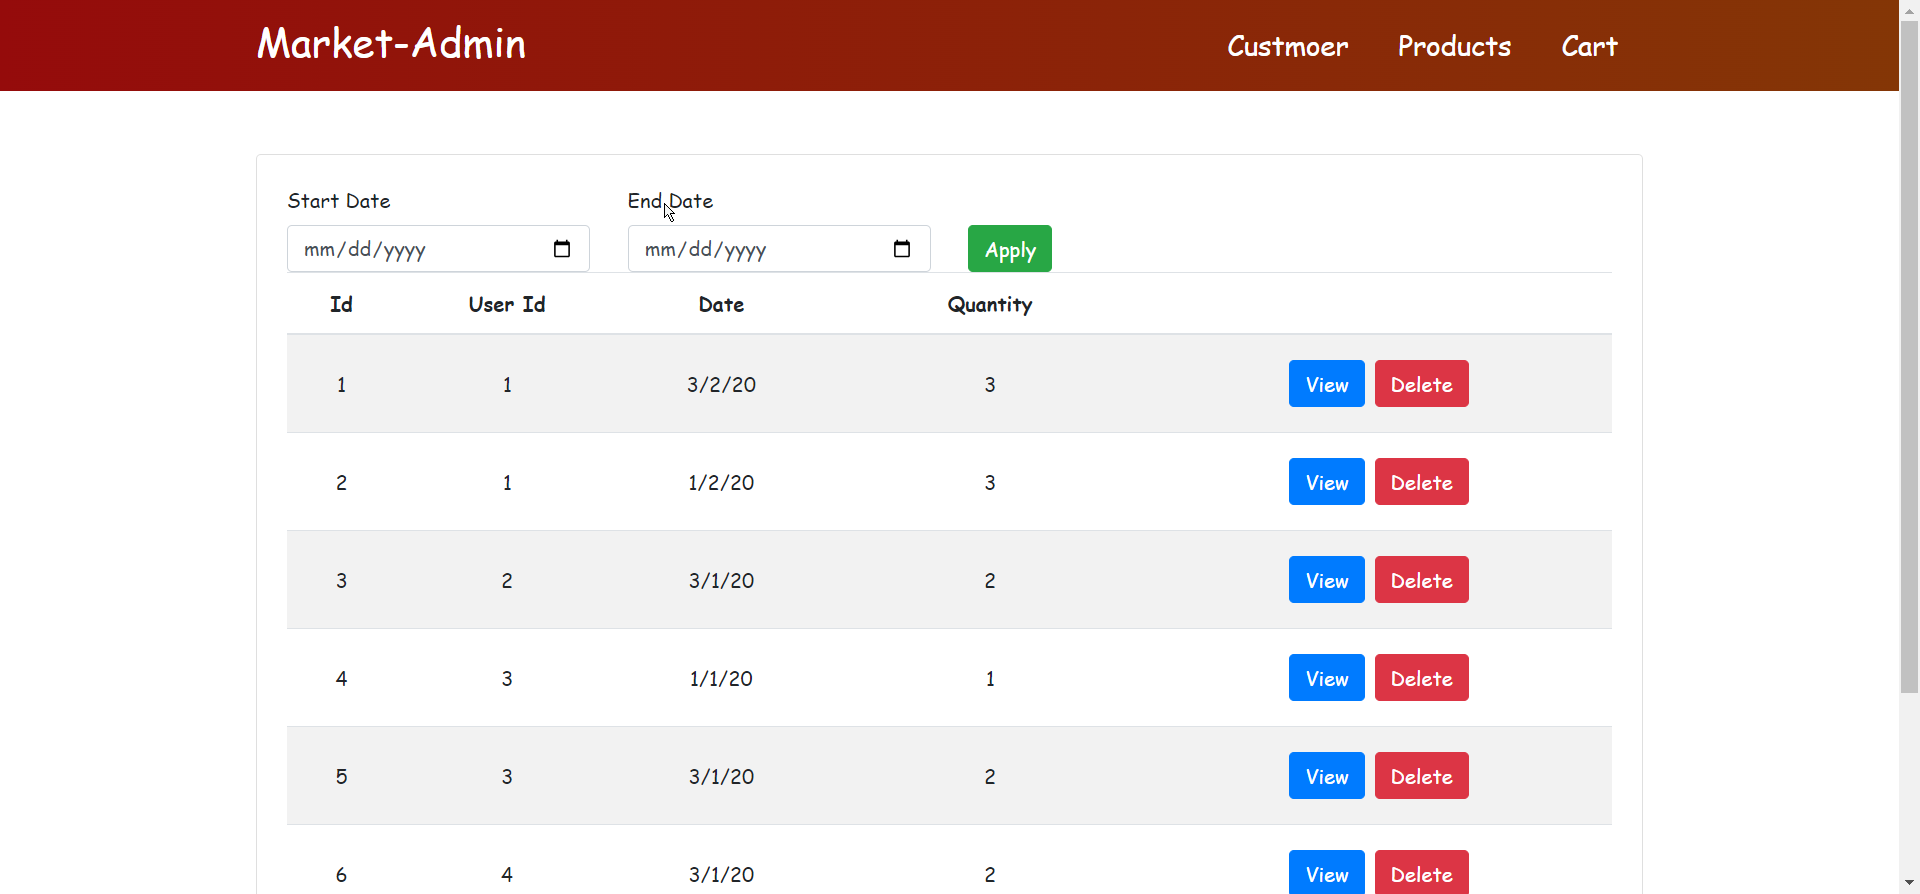This screenshot has width=1920, height=894.
Task: Open the Start Date calendar picker icon
Action: pos(562,249)
